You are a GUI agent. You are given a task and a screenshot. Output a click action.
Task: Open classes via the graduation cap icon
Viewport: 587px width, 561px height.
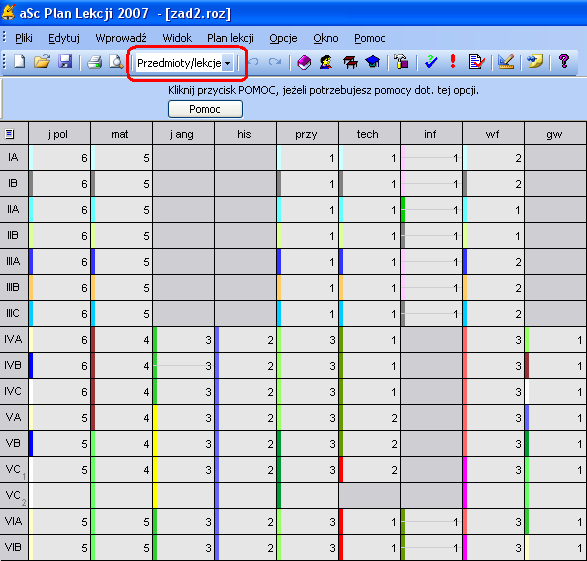[x=373, y=62]
